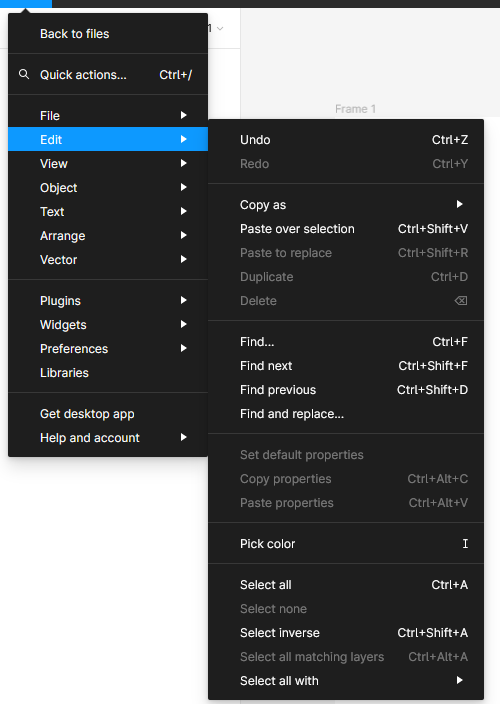
Task: Open the Help and account submenu
Action: (x=108, y=438)
